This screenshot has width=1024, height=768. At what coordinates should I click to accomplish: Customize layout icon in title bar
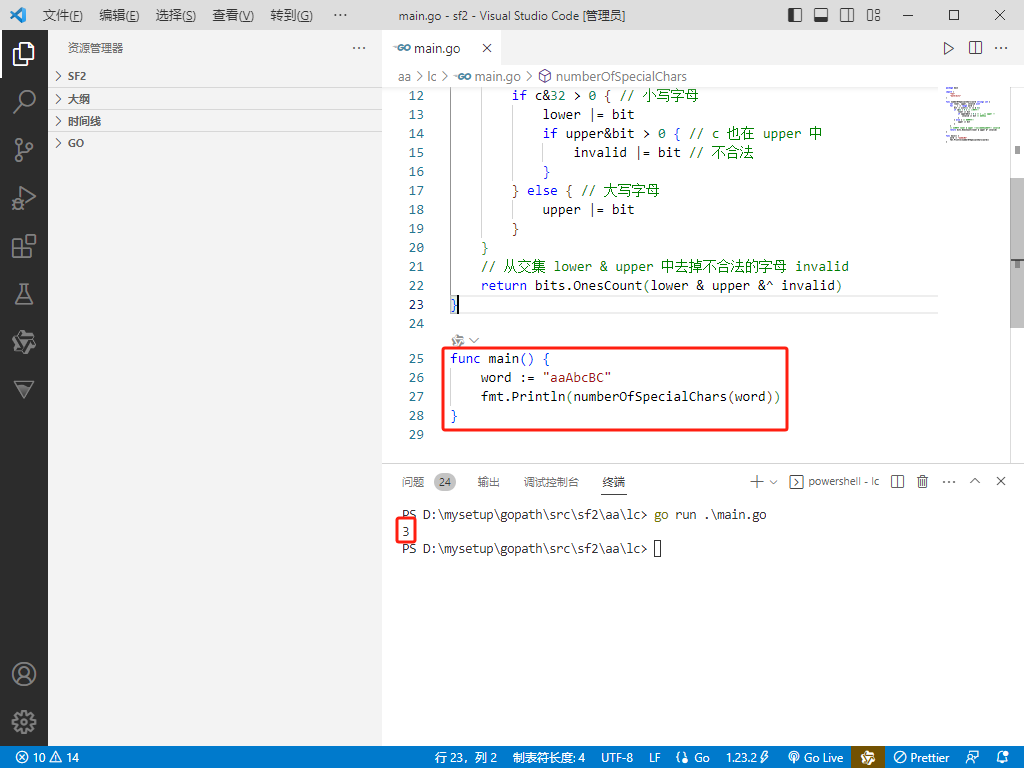(873, 15)
